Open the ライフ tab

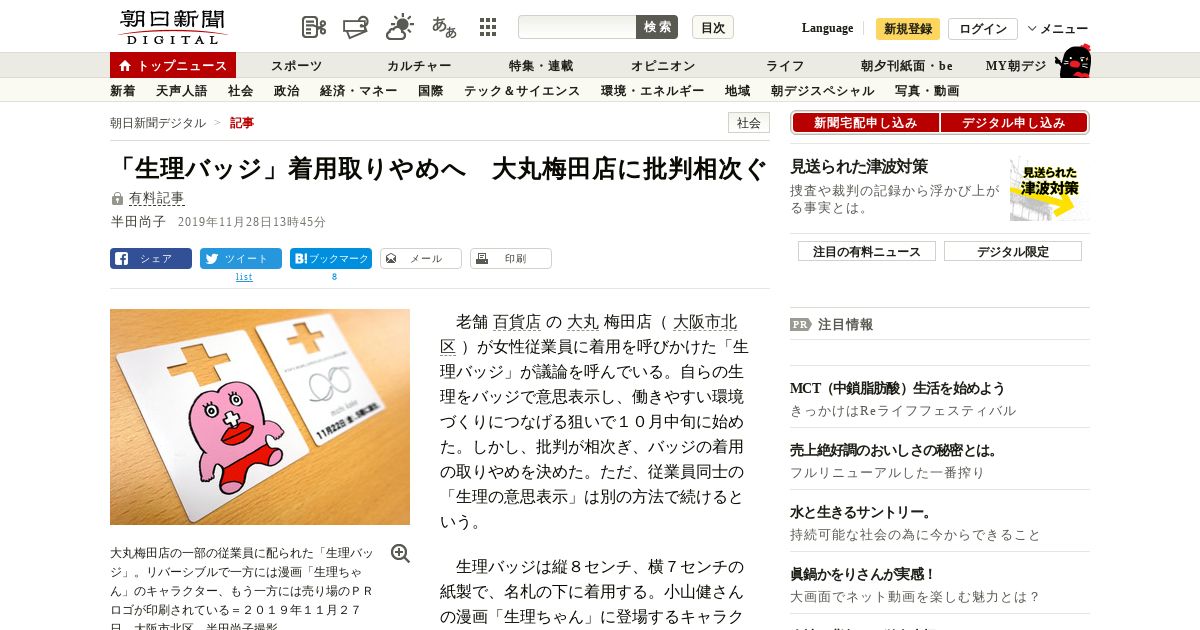785,66
